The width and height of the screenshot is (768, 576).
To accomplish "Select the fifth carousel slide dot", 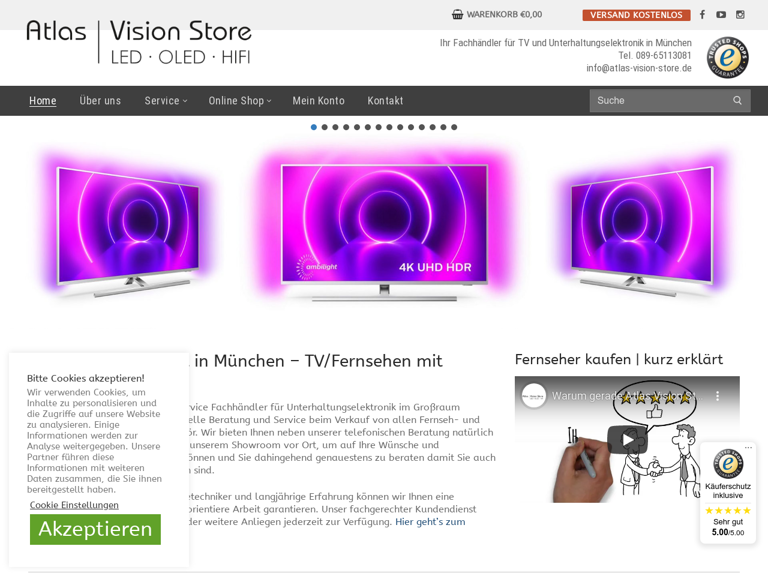I will pos(357,127).
